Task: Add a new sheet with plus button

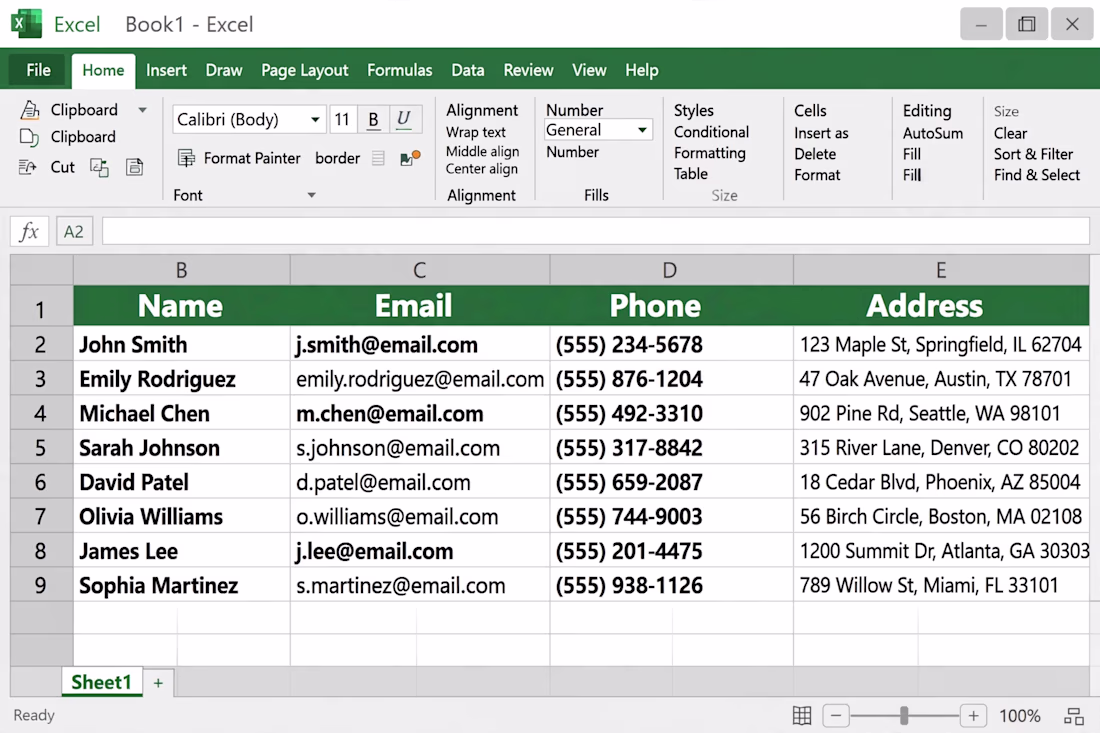Action: pyautogui.click(x=159, y=682)
